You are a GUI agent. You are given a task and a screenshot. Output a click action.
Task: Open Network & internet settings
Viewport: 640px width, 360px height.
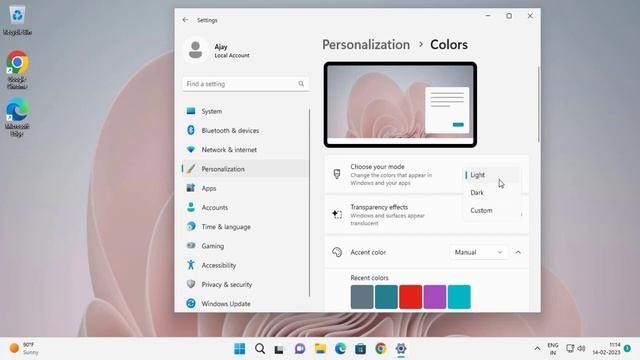245,149
